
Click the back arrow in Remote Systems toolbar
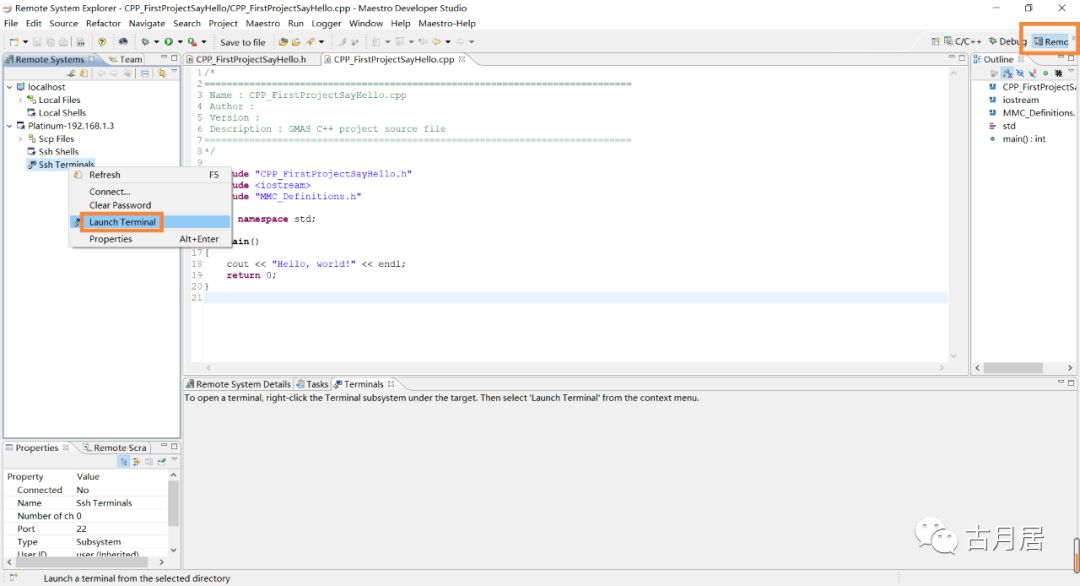click(x=101, y=73)
